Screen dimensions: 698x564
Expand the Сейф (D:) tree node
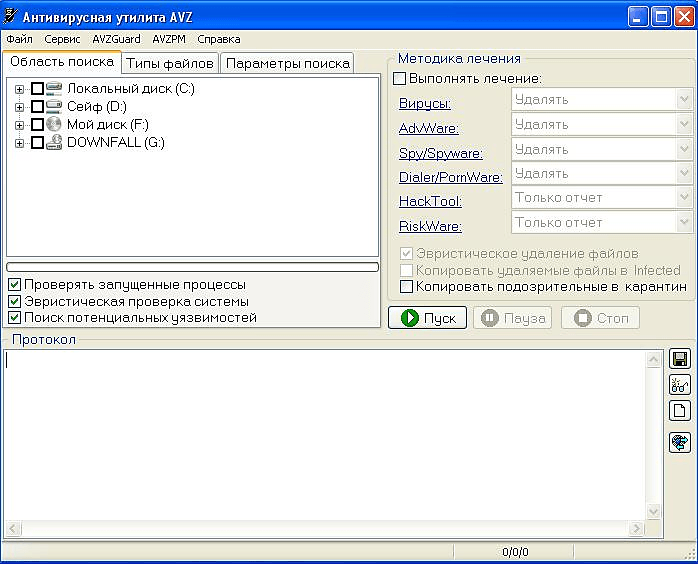19,107
